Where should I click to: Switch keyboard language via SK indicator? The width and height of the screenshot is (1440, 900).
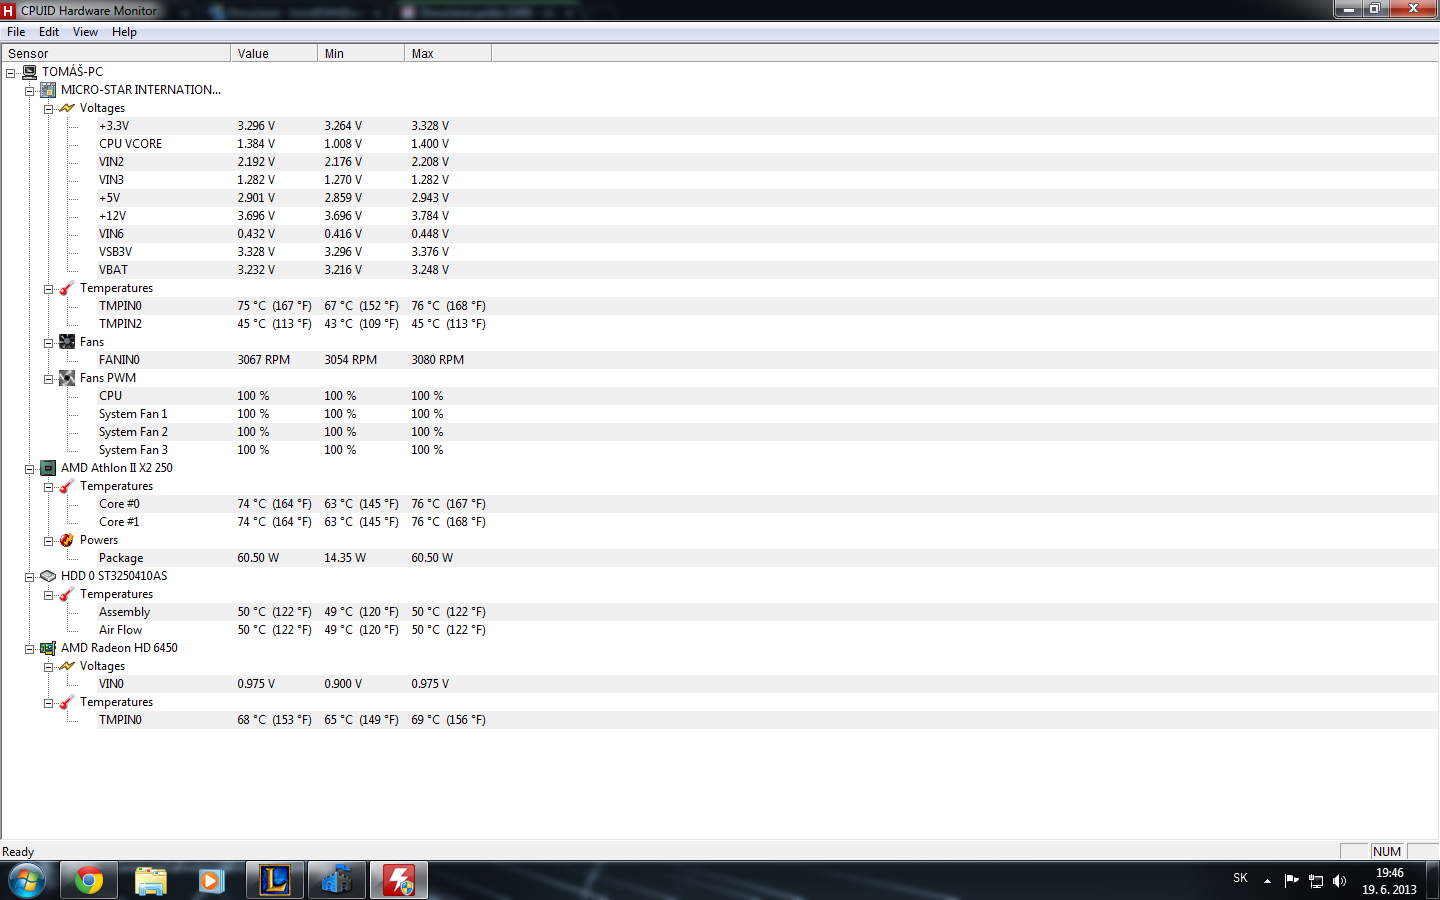[1240, 878]
